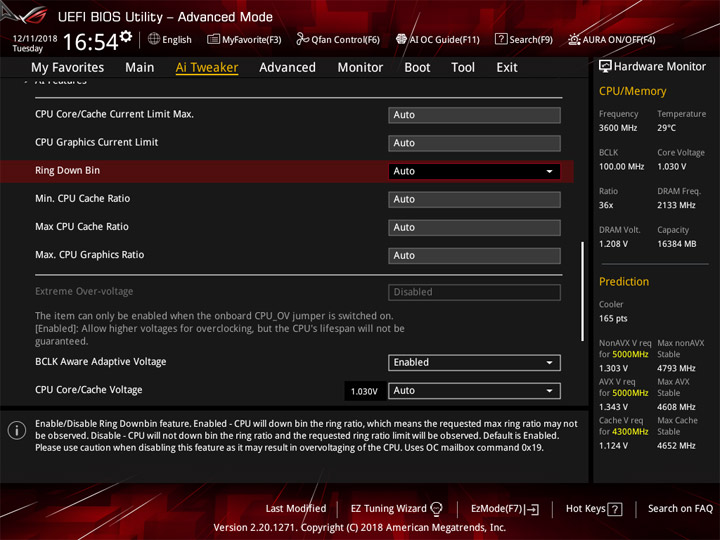Click Max. CPU Graphics Ratio field
720x540 pixels.
474,256
